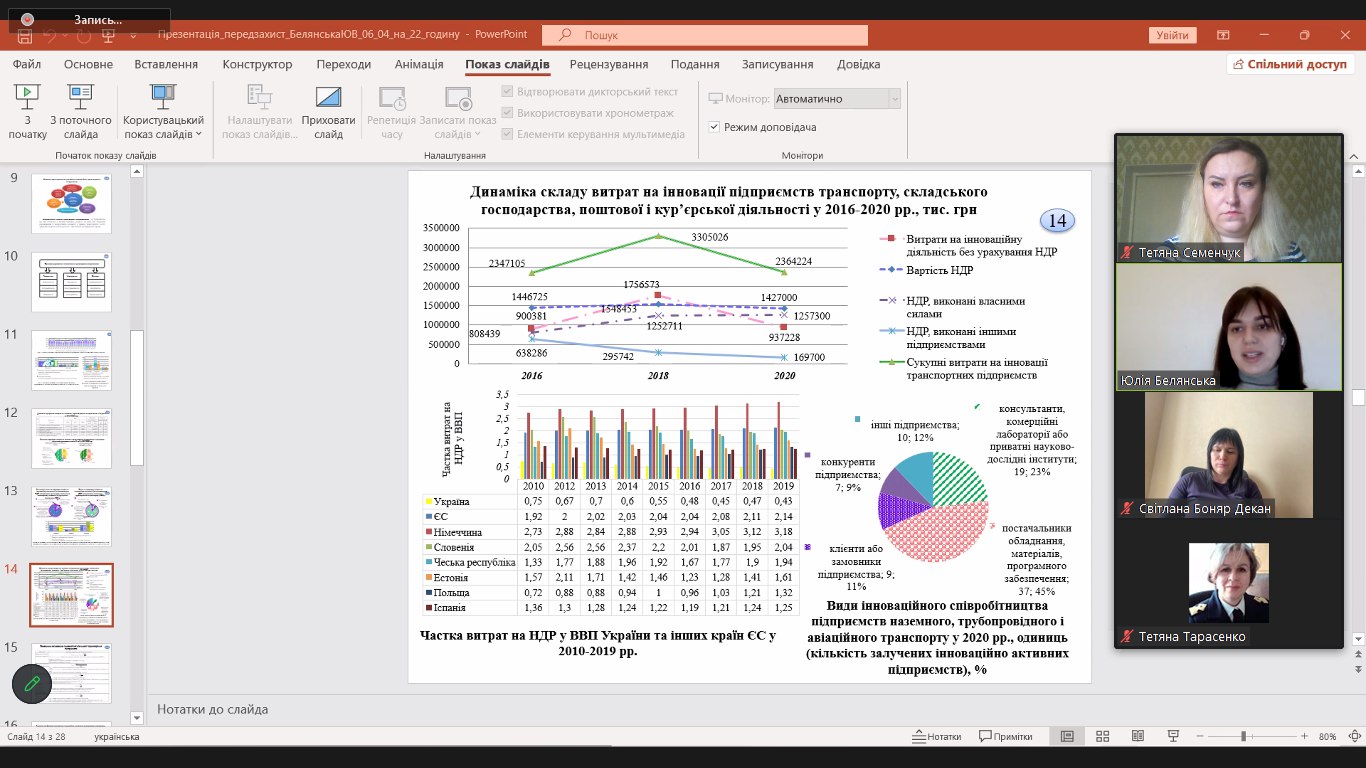Click the 'українська' language indicator
Viewport: 1366px width, 768px height.
point(117,737)
